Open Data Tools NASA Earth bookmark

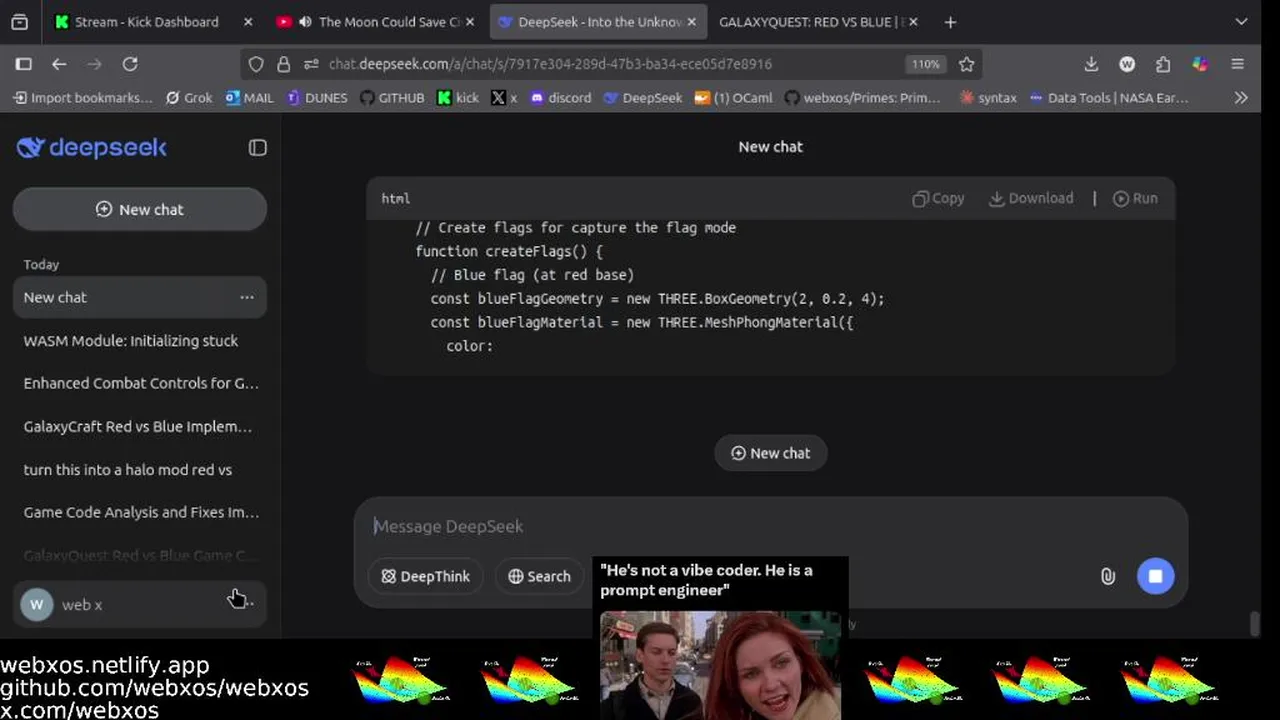tap(1108, 98)
